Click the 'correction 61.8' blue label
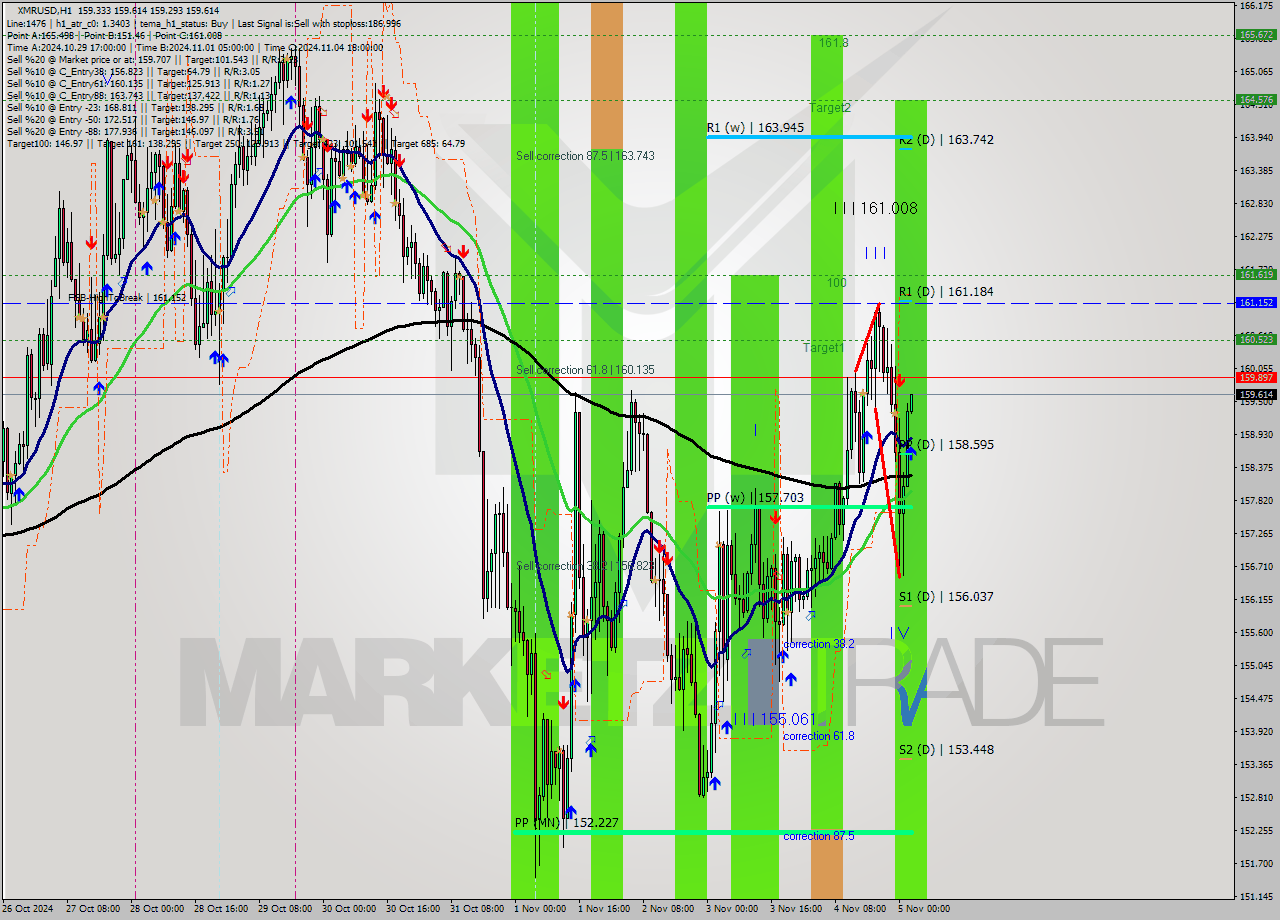This screenshot has width=1280, height=920. [819, 736]
